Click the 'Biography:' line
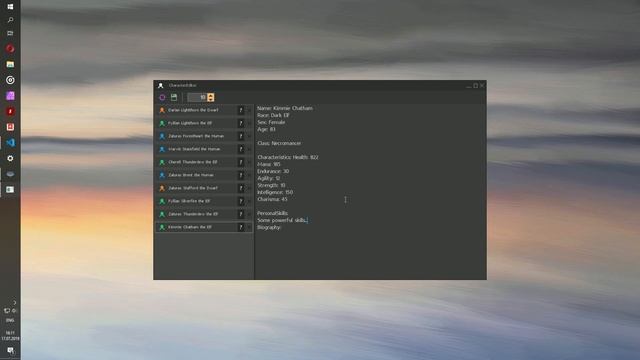Screen dimensions: 640x360 269,227
